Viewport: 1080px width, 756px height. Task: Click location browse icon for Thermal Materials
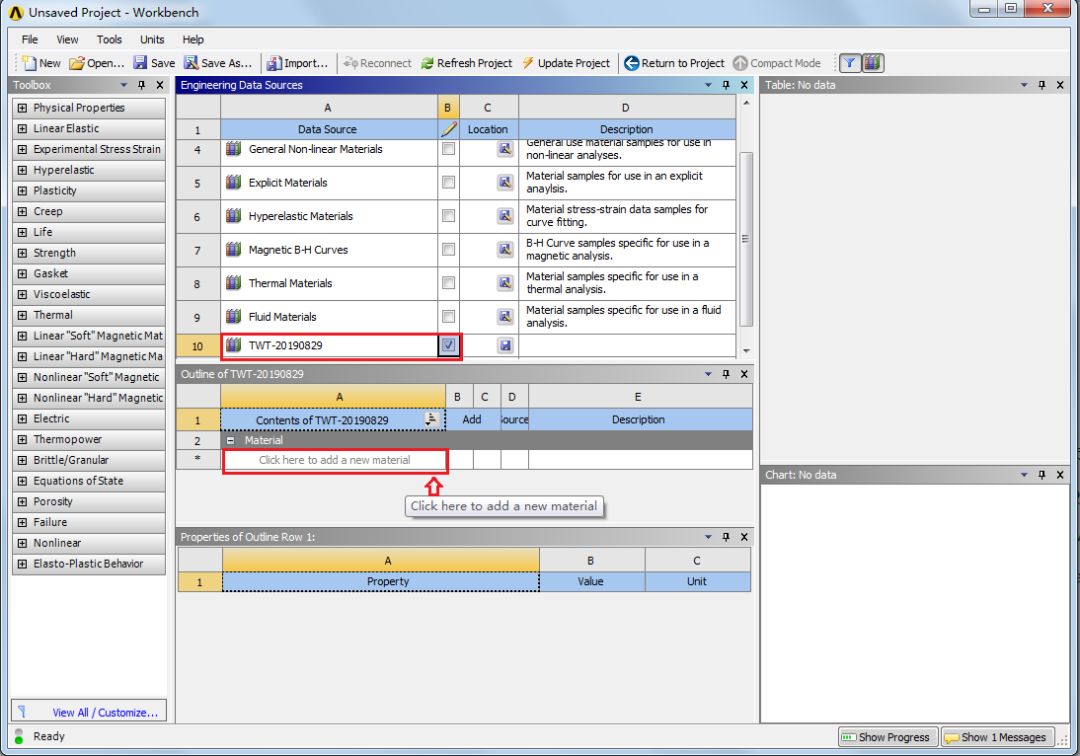505,282
